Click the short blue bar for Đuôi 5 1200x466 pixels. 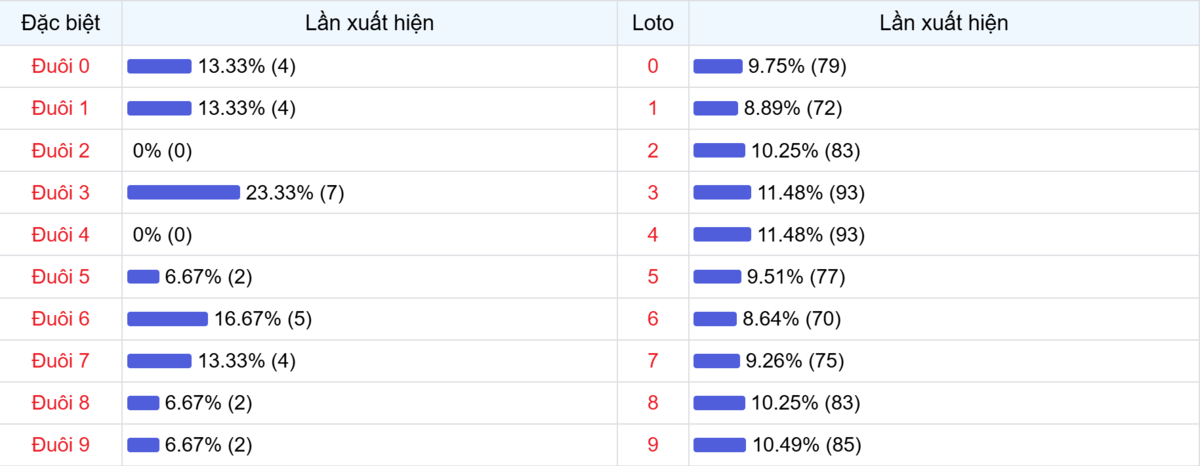coord(143,276)
